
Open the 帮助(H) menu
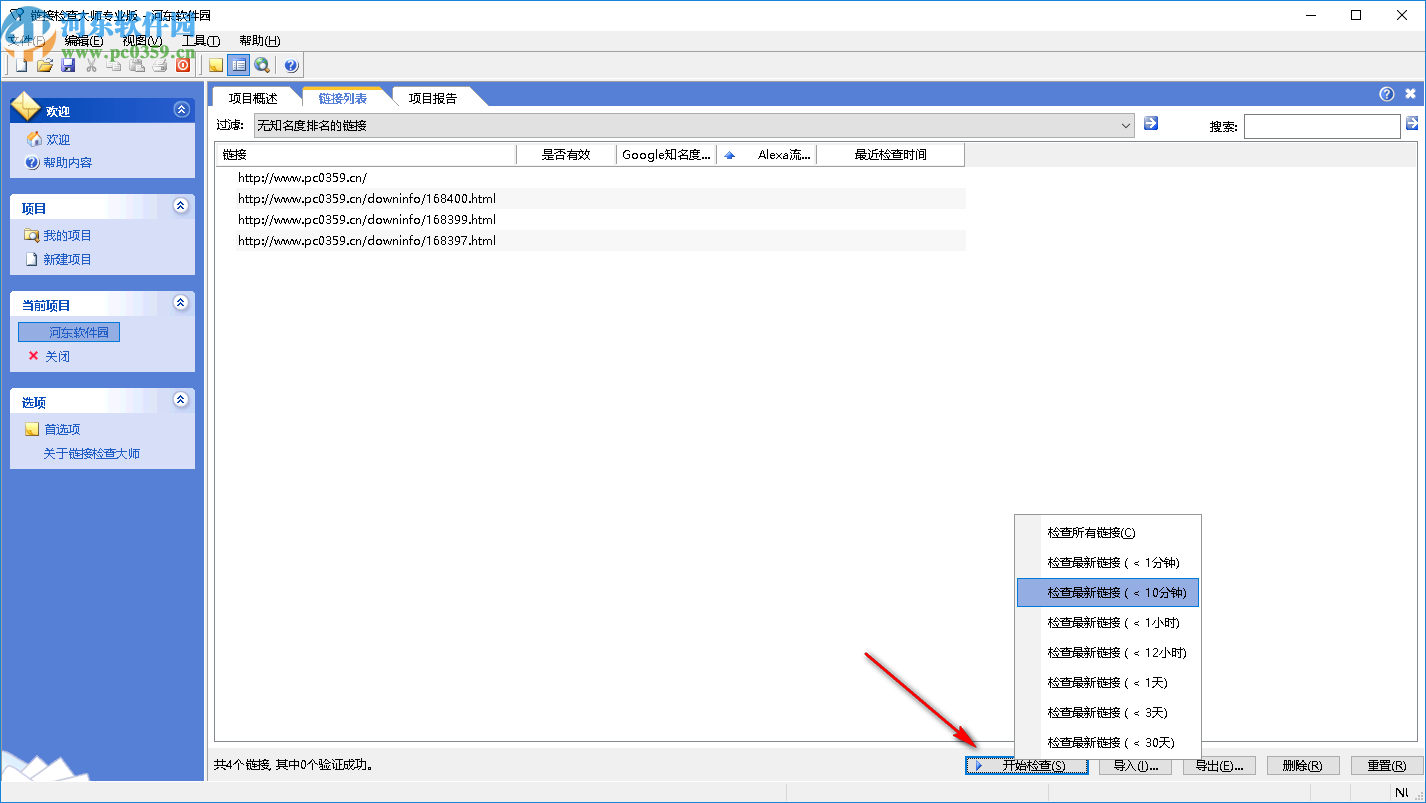coord(260,41)
